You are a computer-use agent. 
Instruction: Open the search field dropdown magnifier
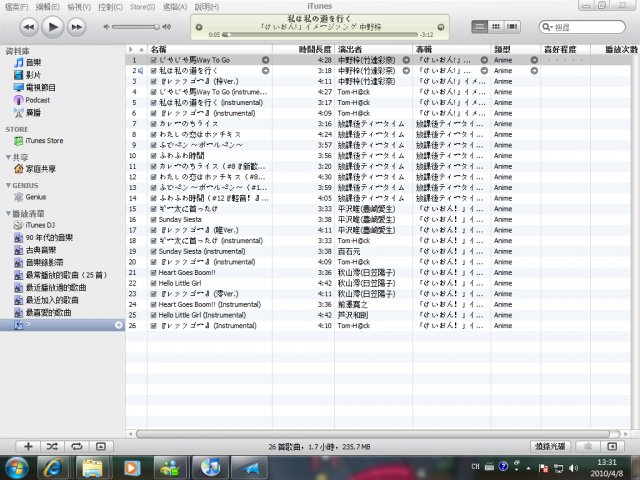click(x=547, y=27)
